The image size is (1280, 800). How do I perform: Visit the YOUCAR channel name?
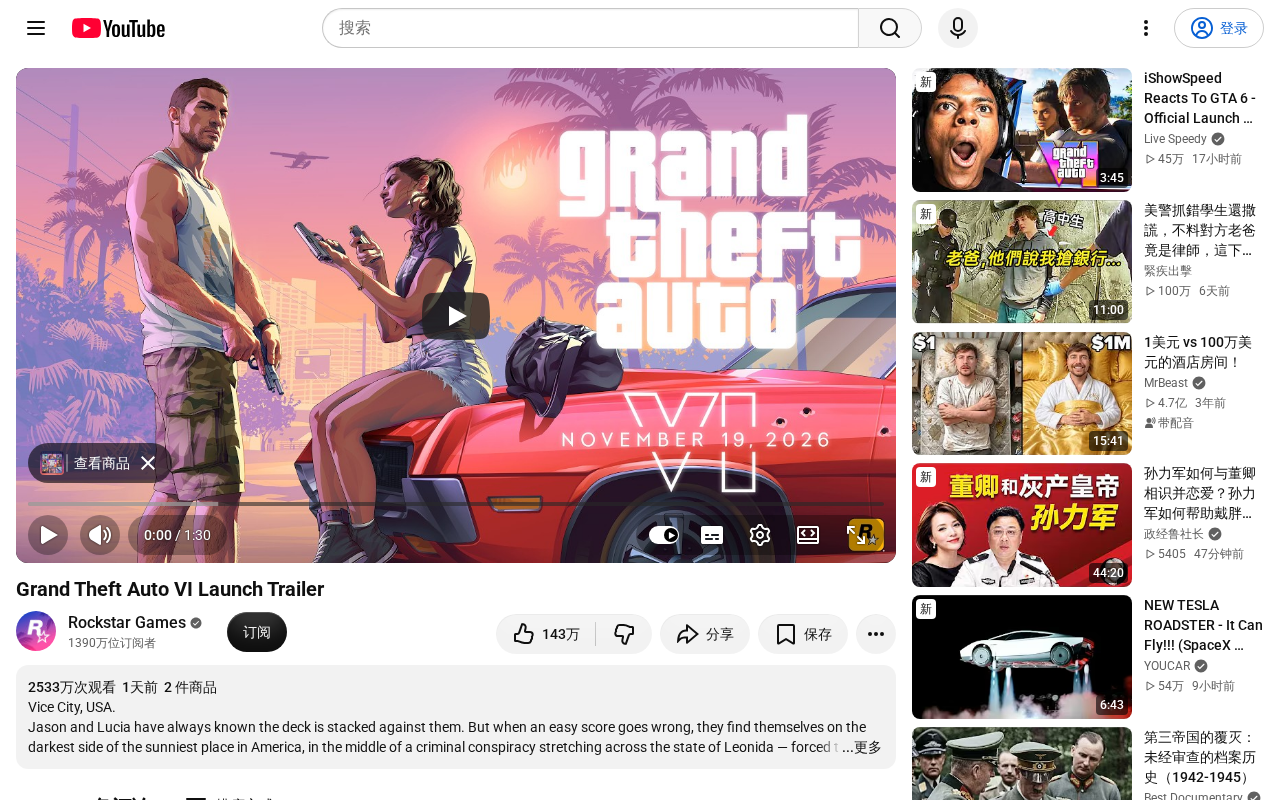1167,666
